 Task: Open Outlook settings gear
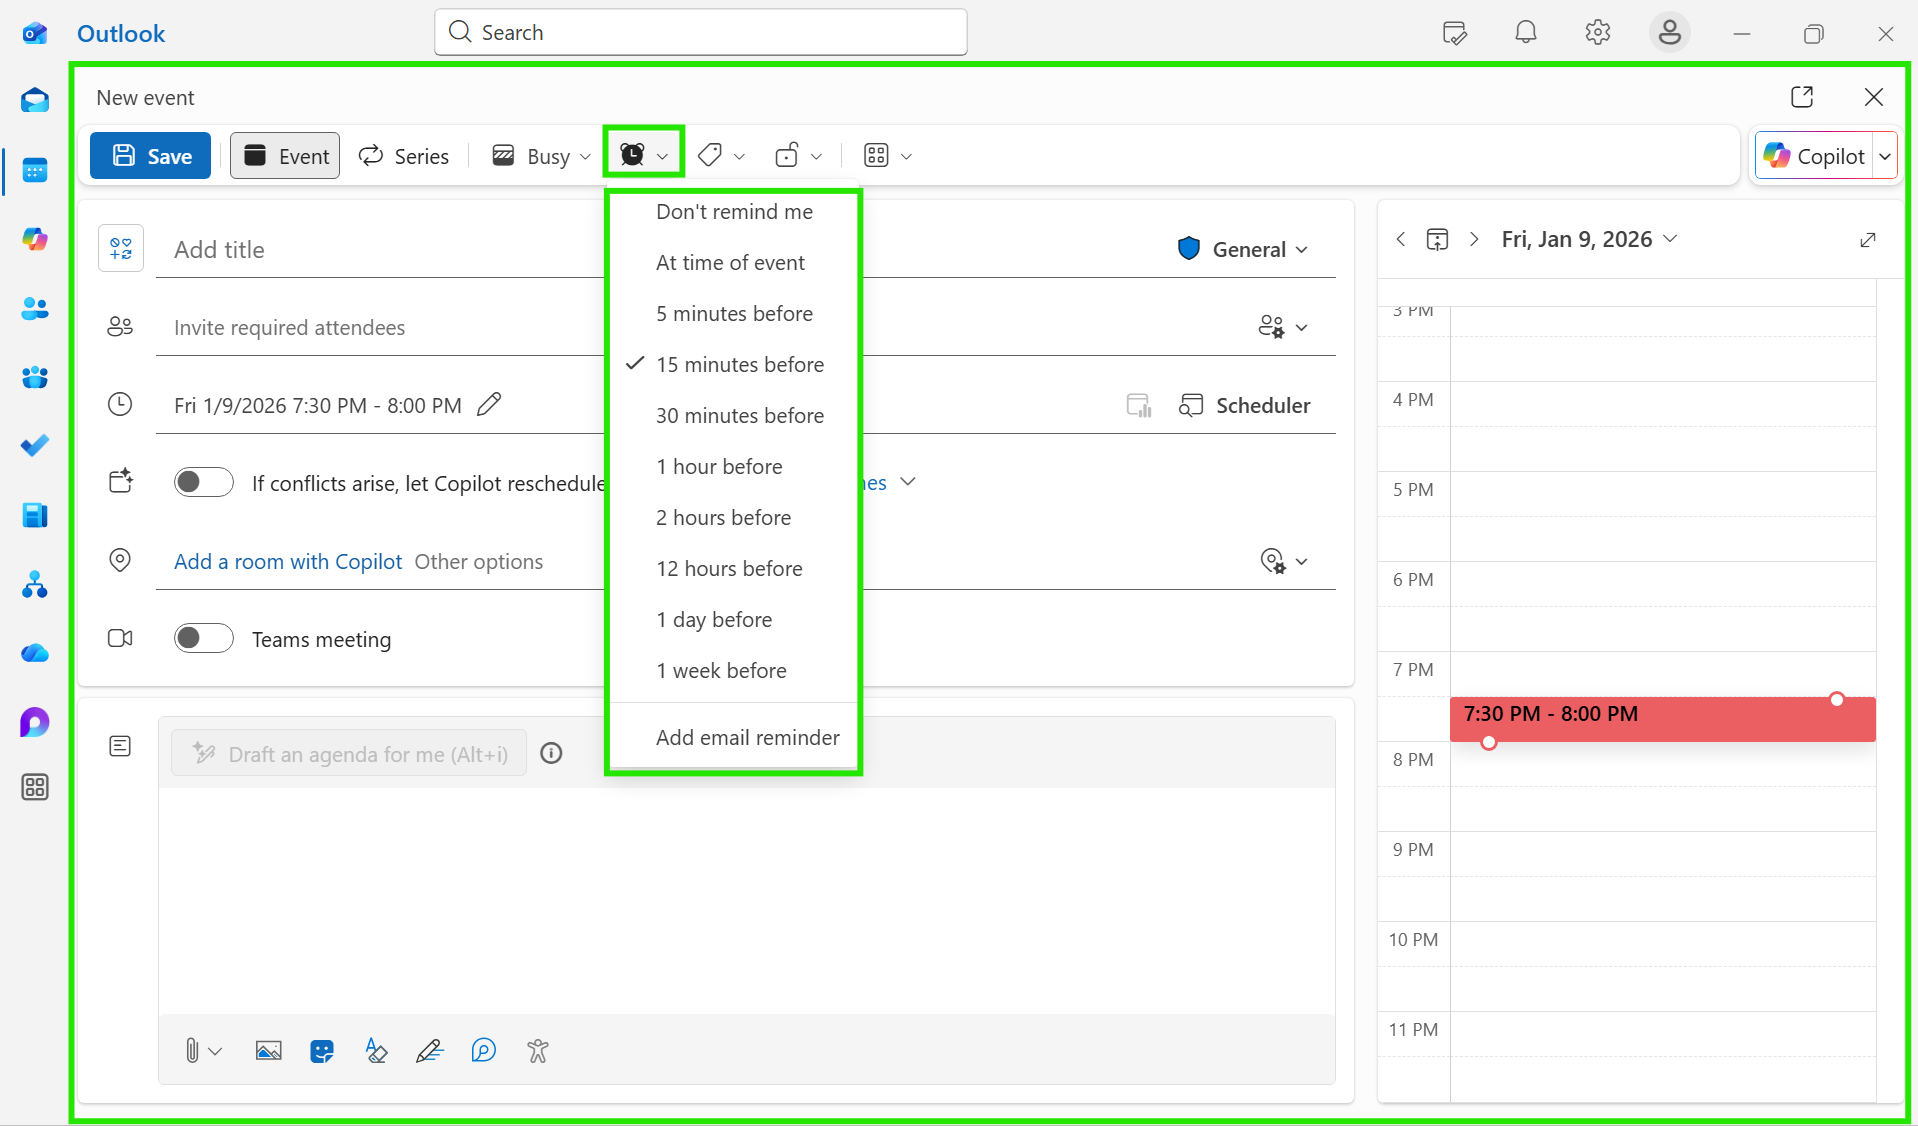point(1598,33)
